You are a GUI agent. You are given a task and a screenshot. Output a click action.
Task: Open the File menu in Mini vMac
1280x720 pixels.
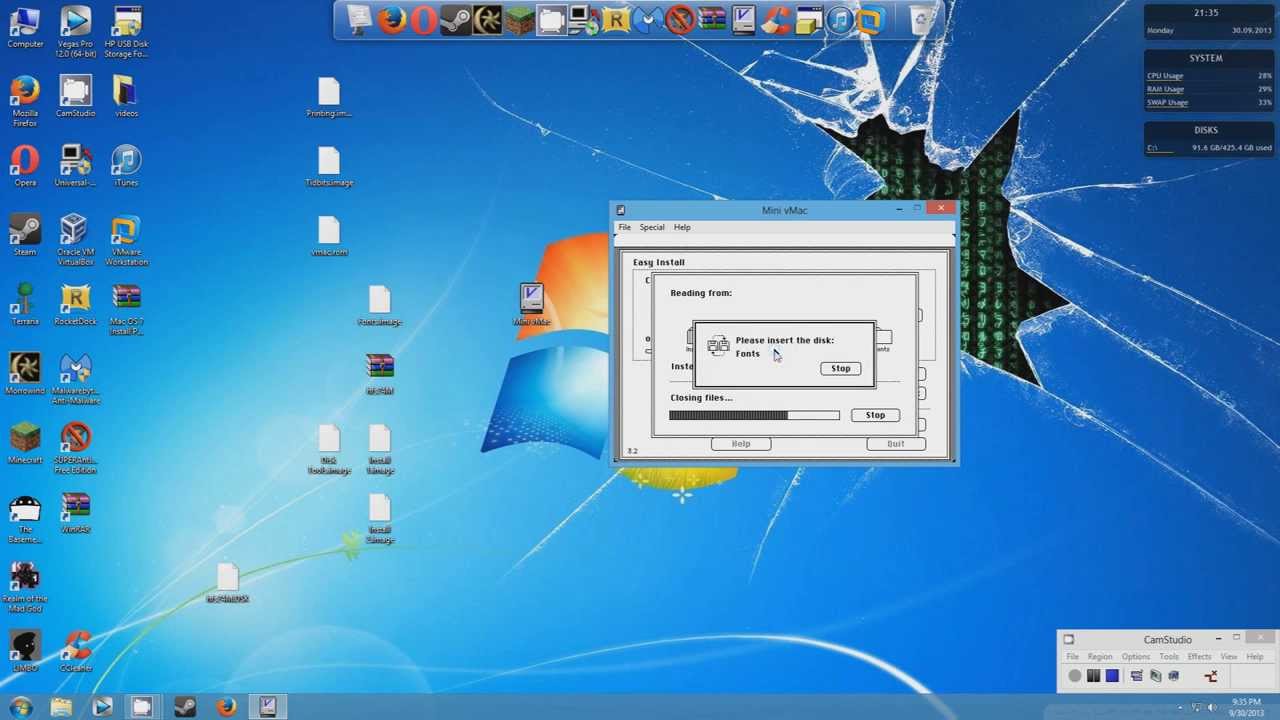click(624, 227)
